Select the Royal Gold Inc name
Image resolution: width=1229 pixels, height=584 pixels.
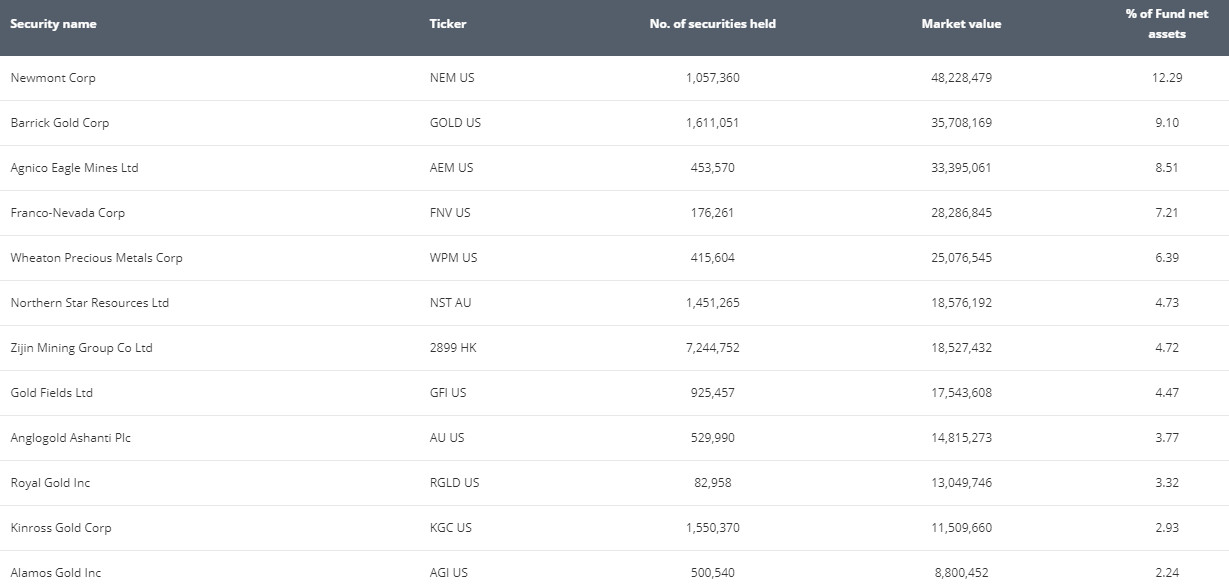click(x=50, y=483)
